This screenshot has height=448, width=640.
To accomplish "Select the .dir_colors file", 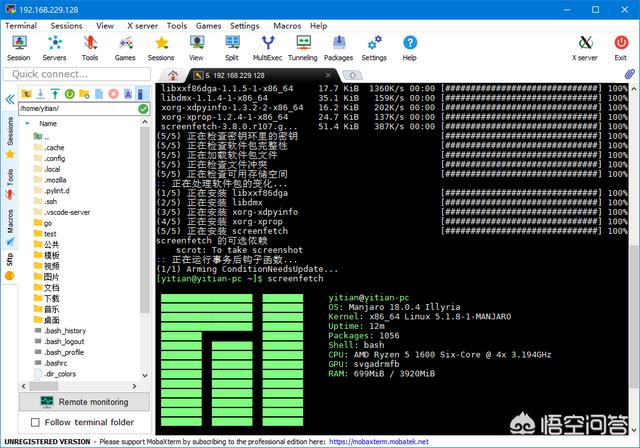I will 55,373.
